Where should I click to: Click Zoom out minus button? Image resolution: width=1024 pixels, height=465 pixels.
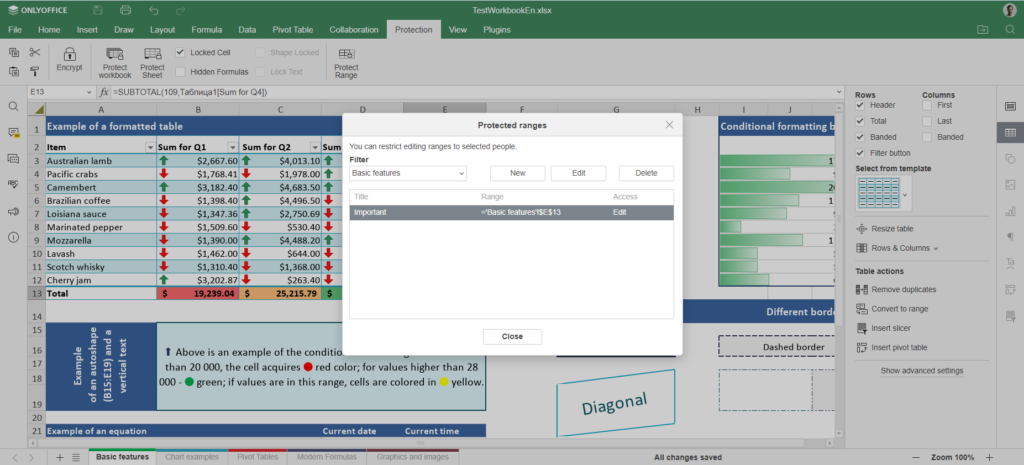point(916,457)
